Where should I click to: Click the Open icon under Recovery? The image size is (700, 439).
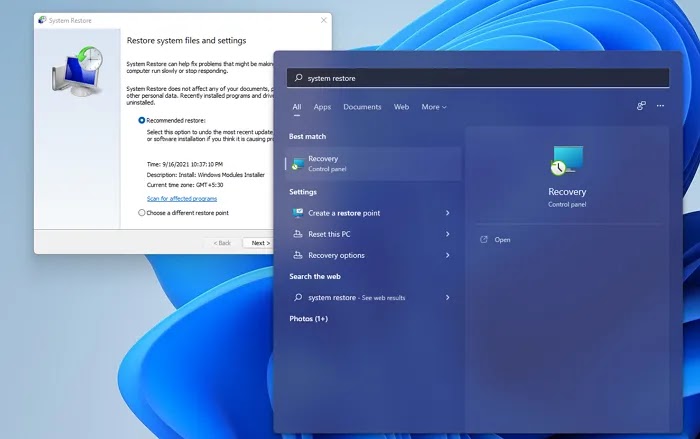click(483, 240)
